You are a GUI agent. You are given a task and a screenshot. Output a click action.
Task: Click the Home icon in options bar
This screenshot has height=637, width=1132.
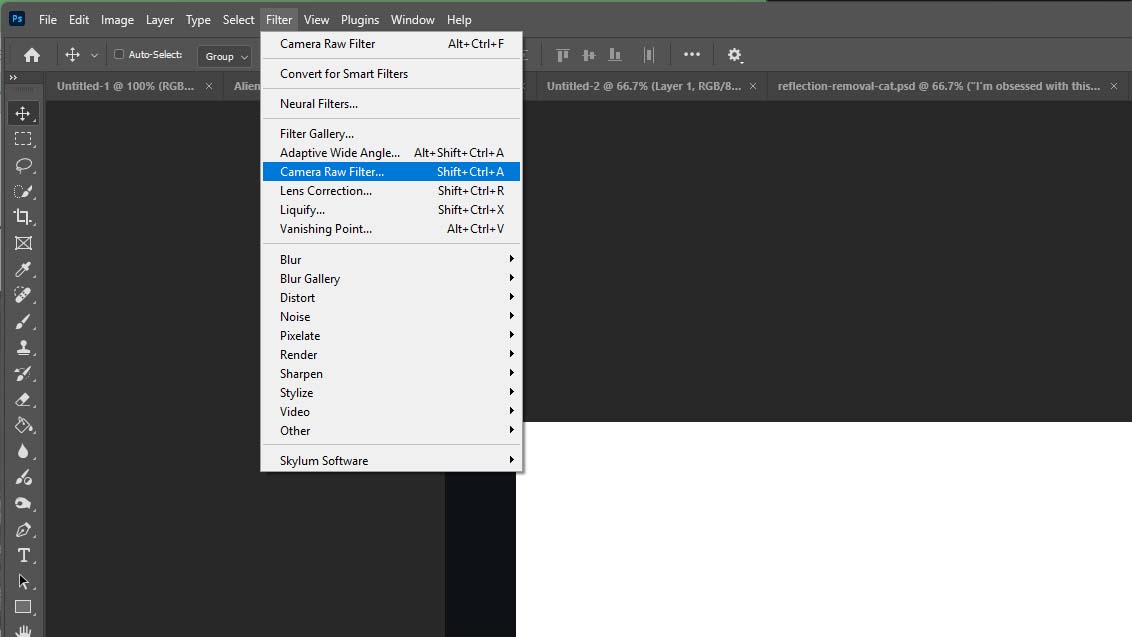pos(32,55)
